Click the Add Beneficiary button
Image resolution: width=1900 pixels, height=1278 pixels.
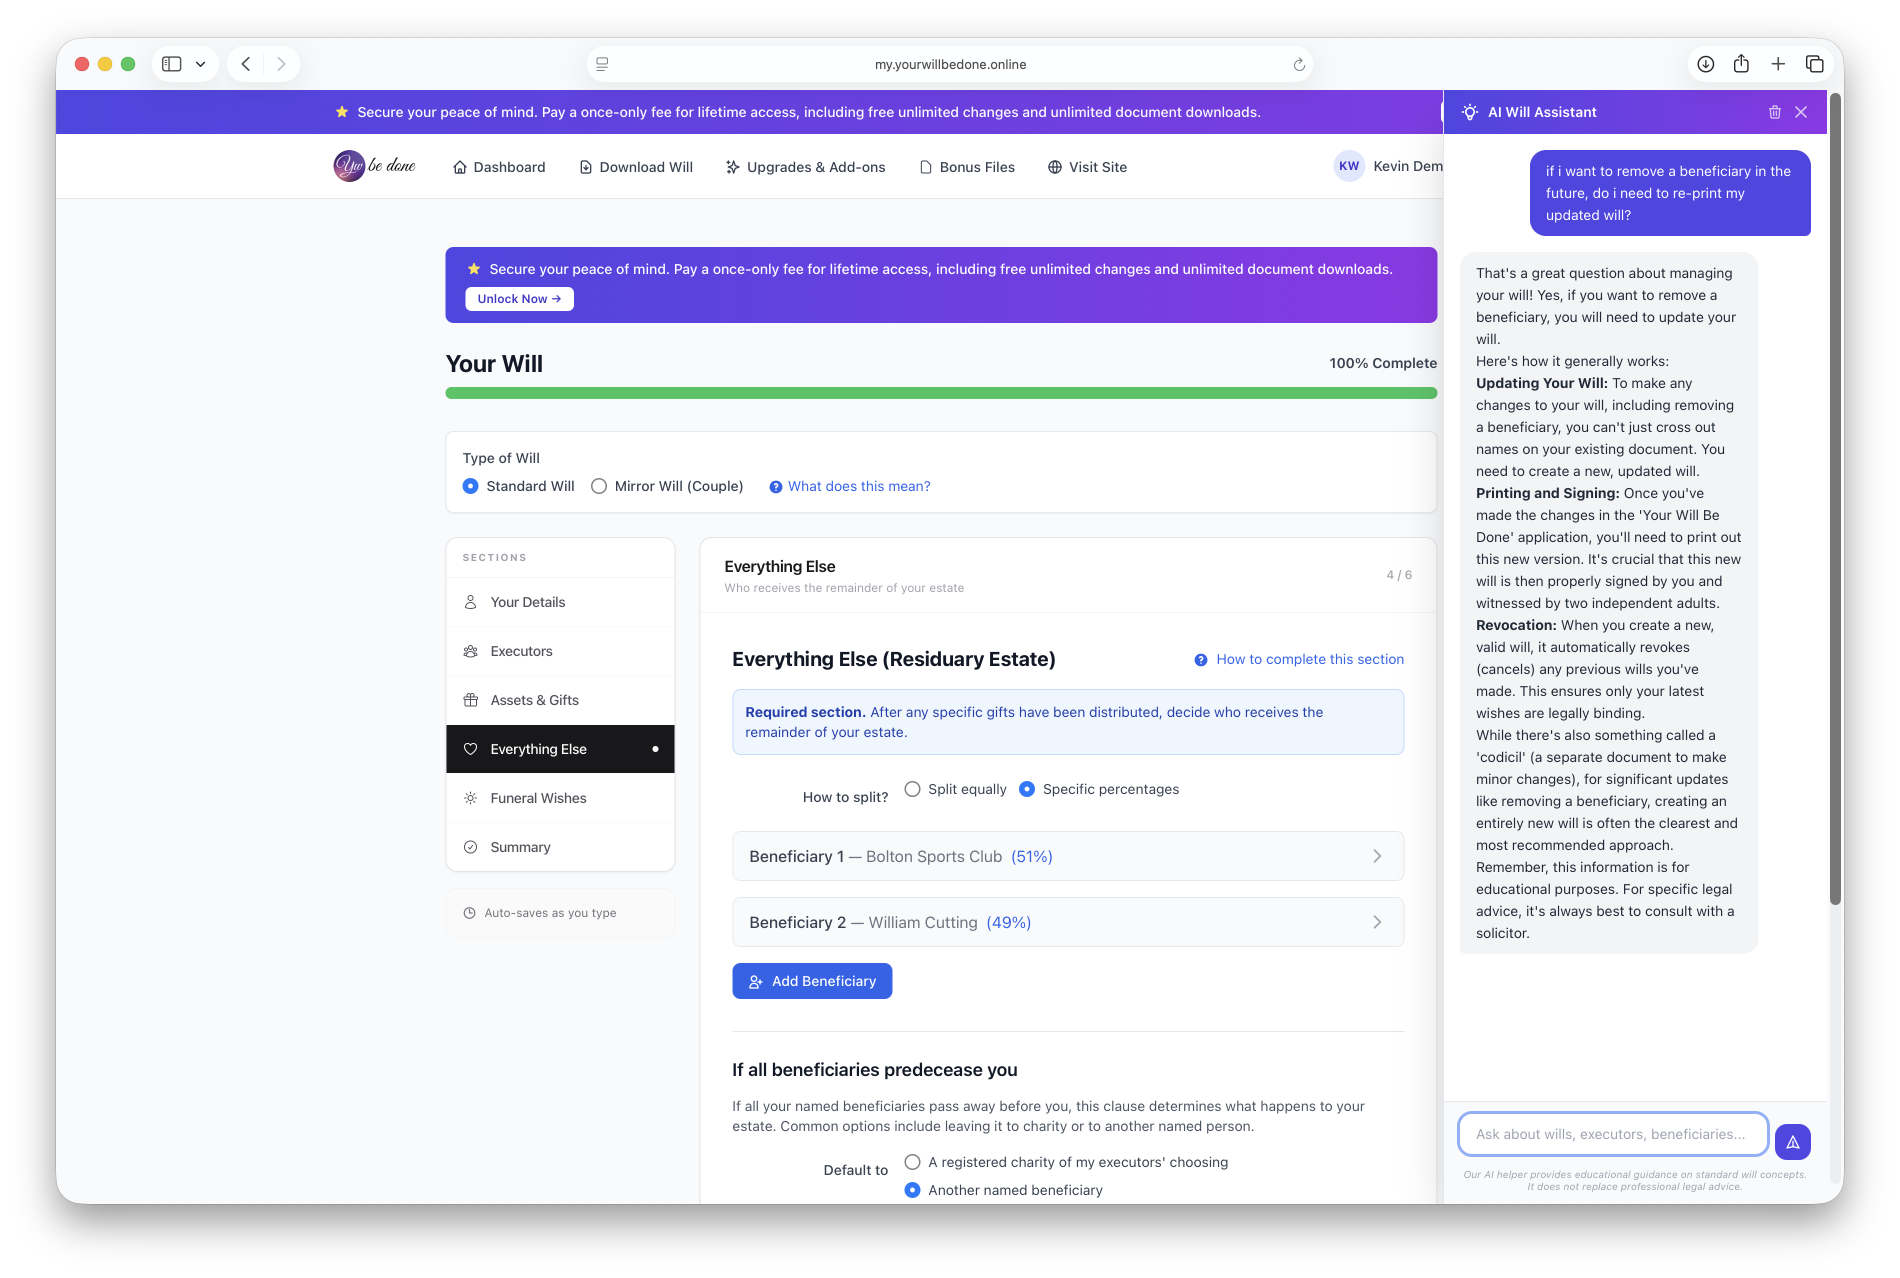click(x=812, y=981)
